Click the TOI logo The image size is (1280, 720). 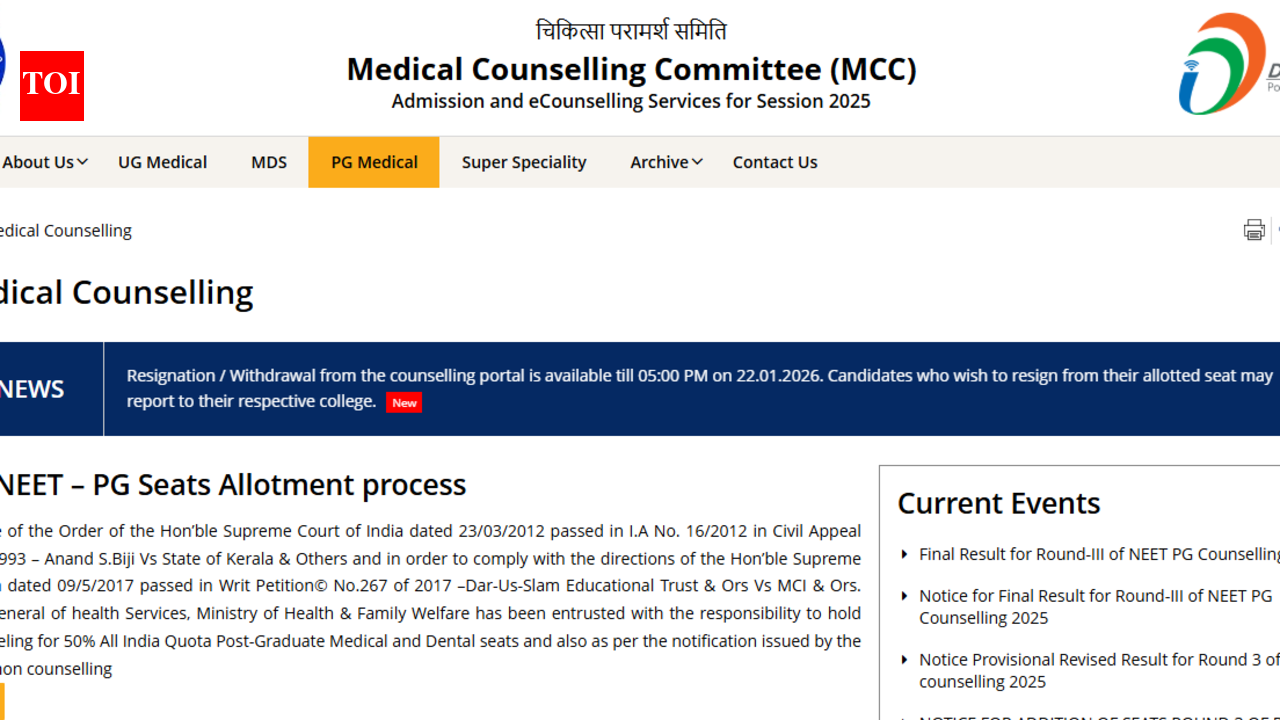[51, 86]
